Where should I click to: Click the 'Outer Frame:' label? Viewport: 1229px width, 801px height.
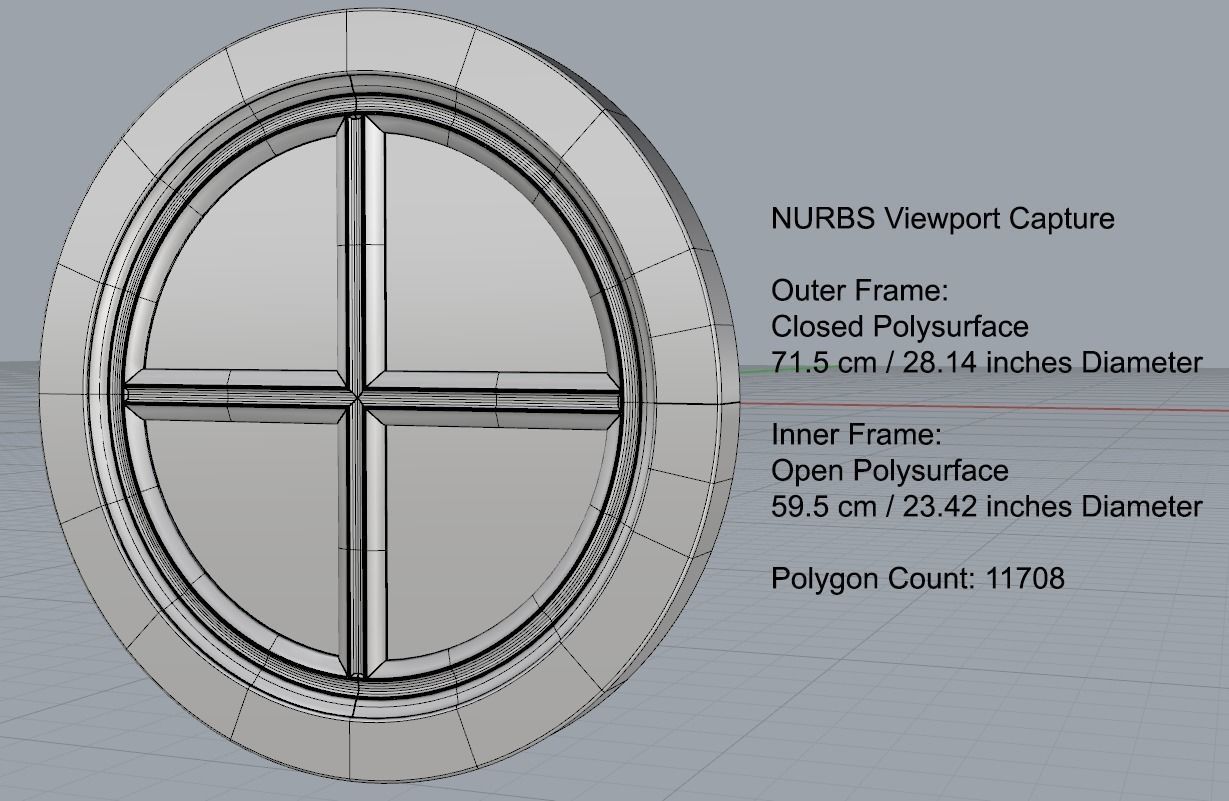coord(859,291)
